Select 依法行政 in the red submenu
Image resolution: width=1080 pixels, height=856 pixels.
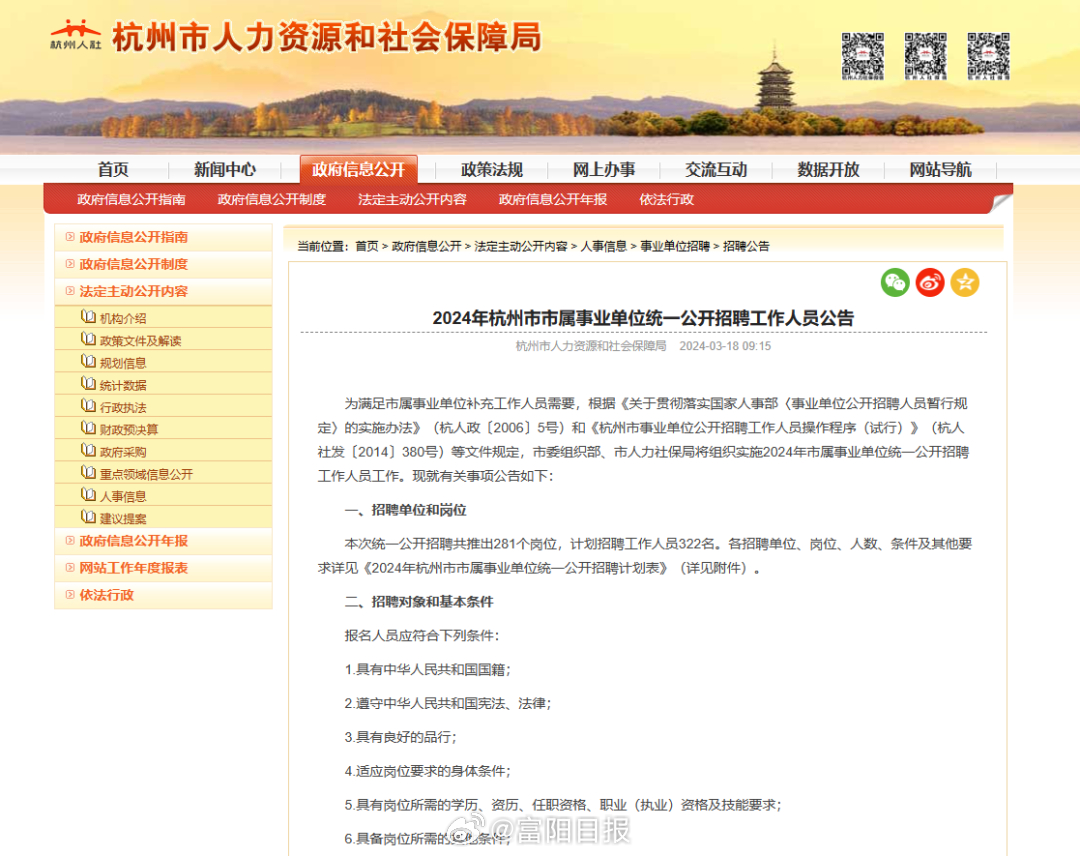[666, 199]
